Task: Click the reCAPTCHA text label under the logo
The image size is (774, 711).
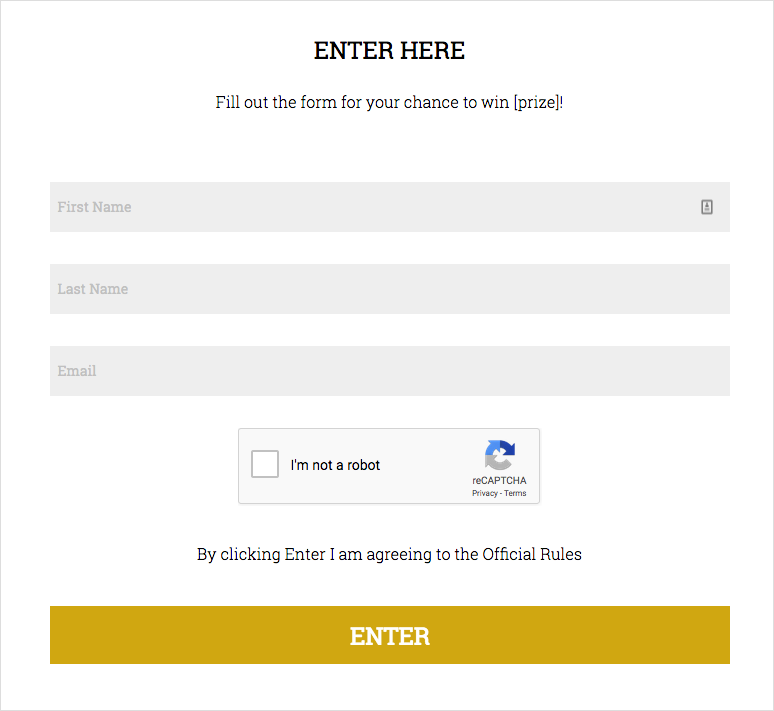Action: pos(499,481)
